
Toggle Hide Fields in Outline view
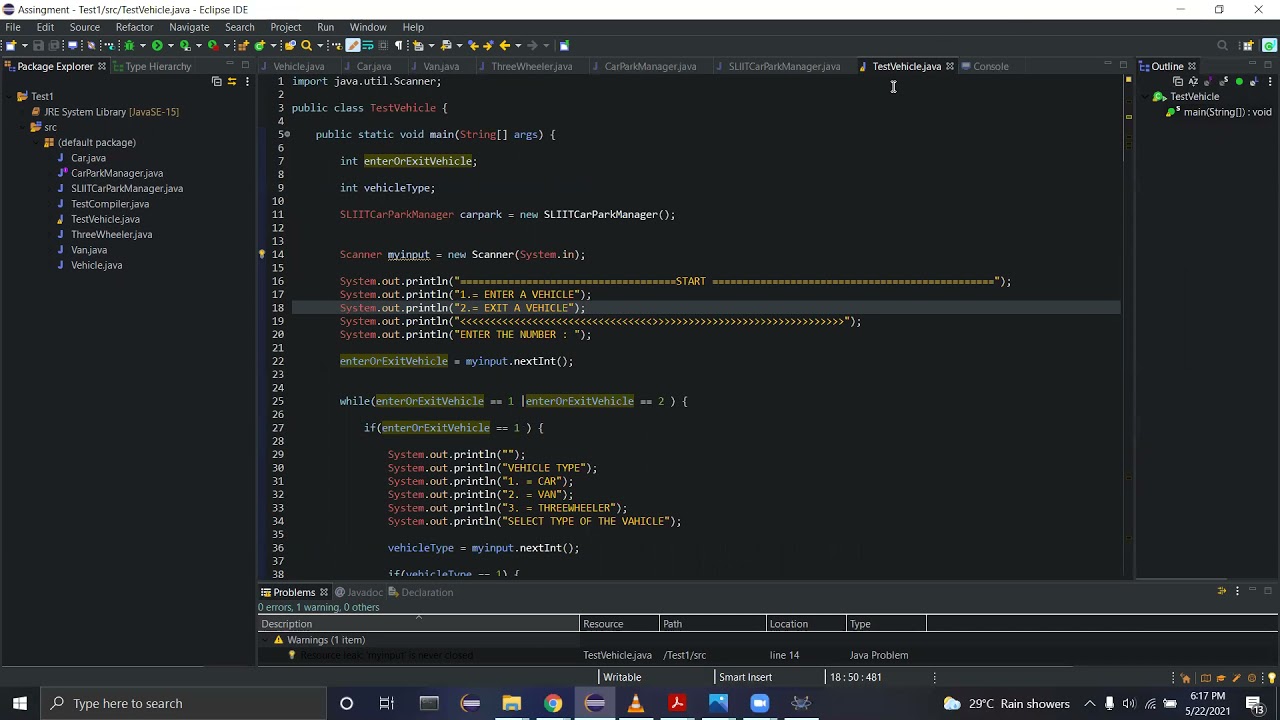point(1208,81)
